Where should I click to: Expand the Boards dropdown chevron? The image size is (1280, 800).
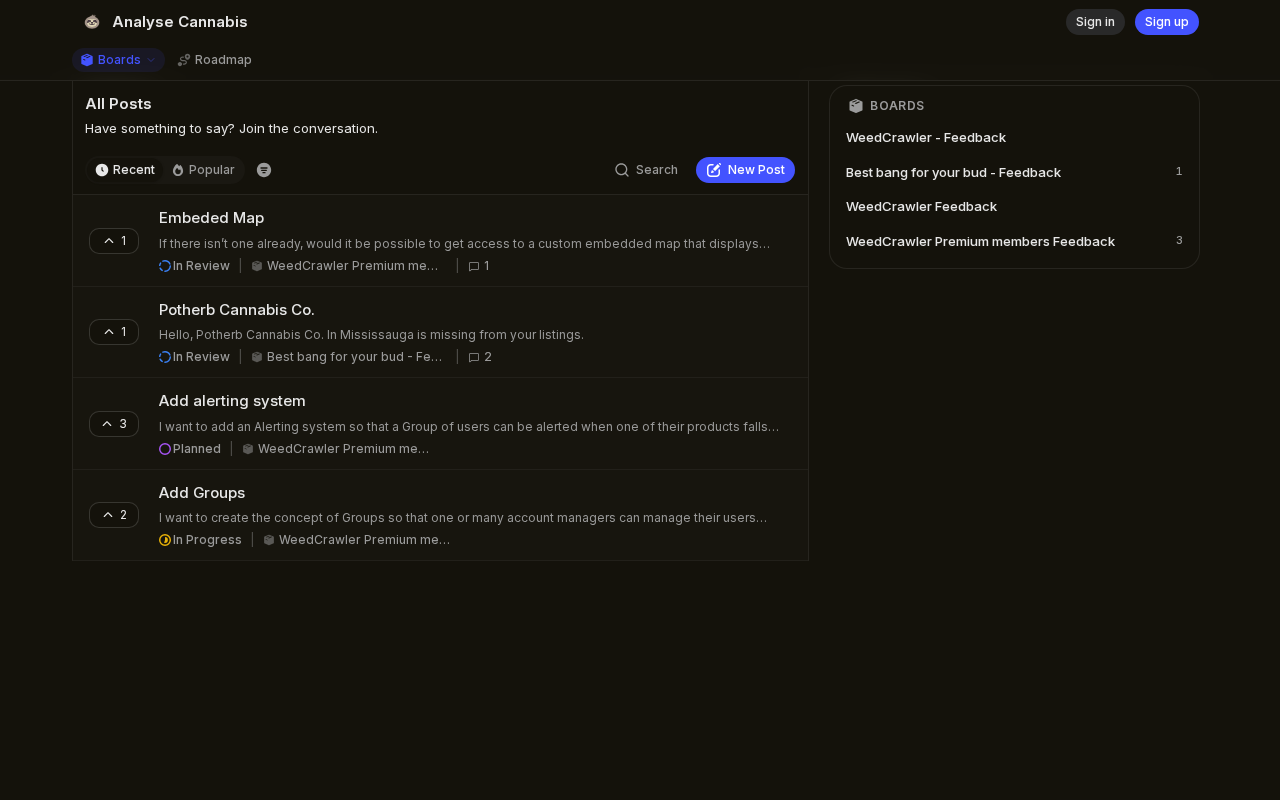coord(152,60)
